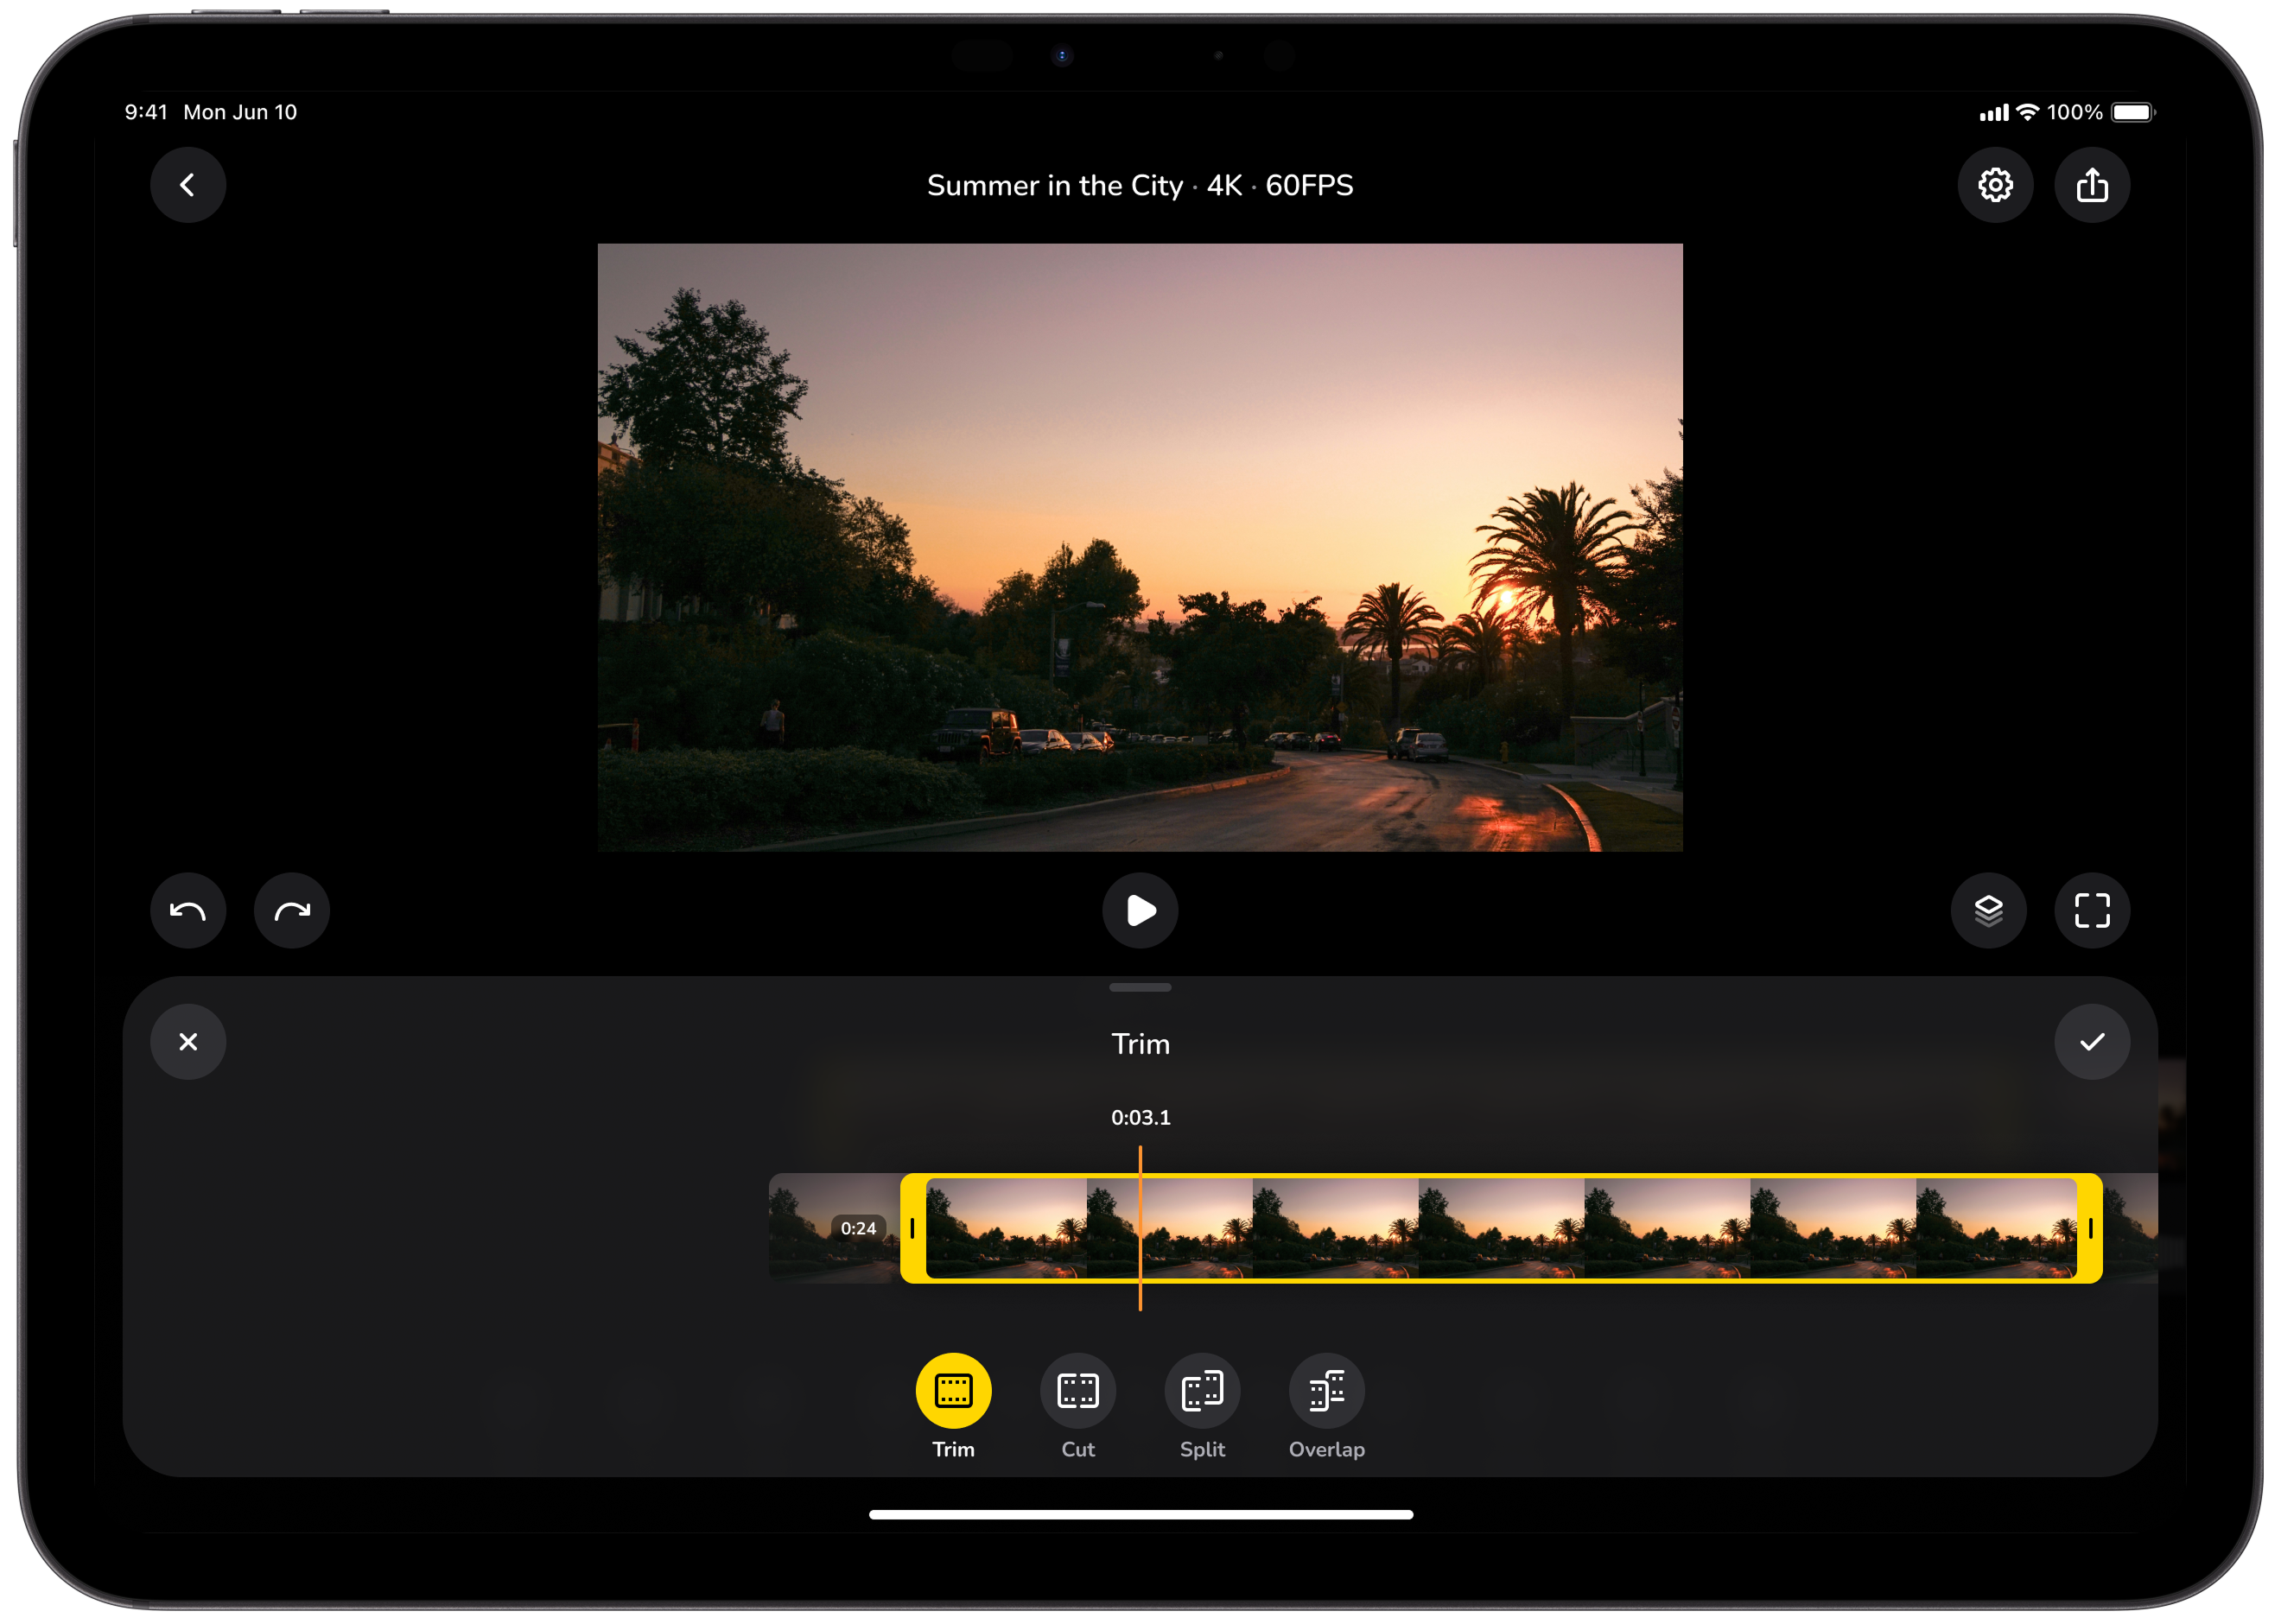Share the Summer in the City video

click(x=2093, y=185)
